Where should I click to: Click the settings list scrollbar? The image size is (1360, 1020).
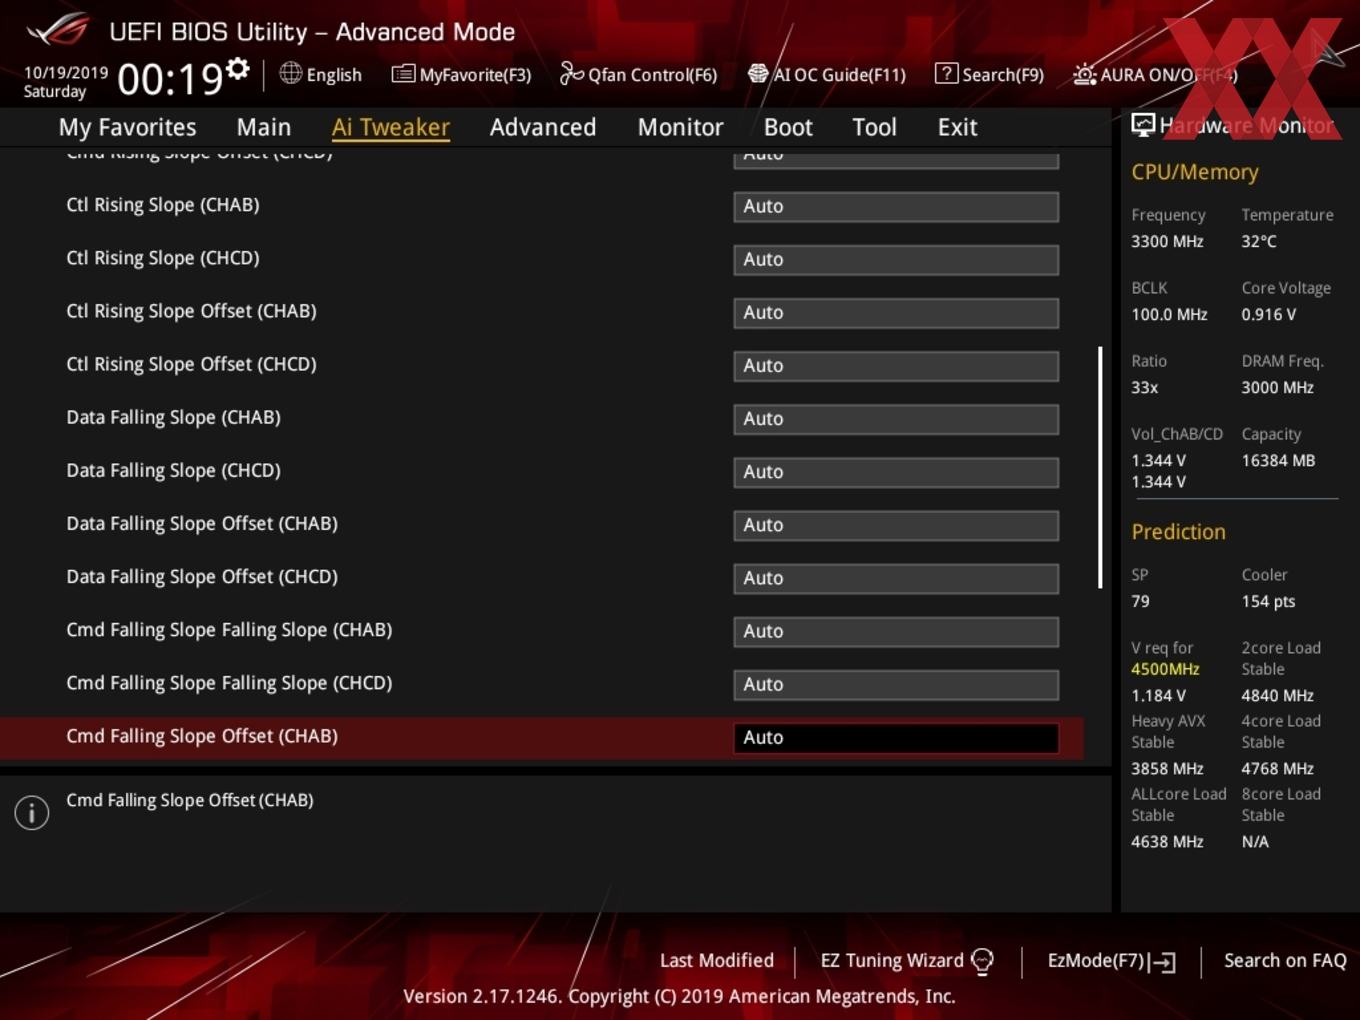point(1100,467)
